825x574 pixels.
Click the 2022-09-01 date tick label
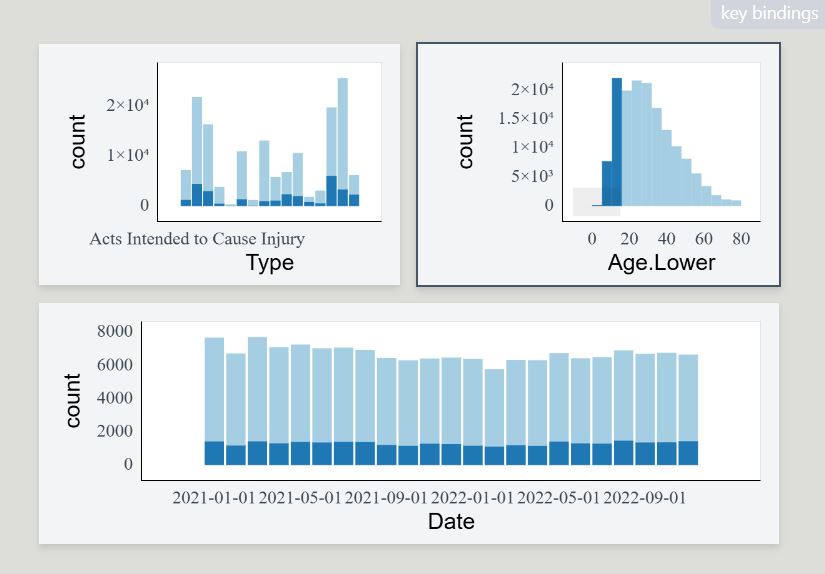point(644,497)
